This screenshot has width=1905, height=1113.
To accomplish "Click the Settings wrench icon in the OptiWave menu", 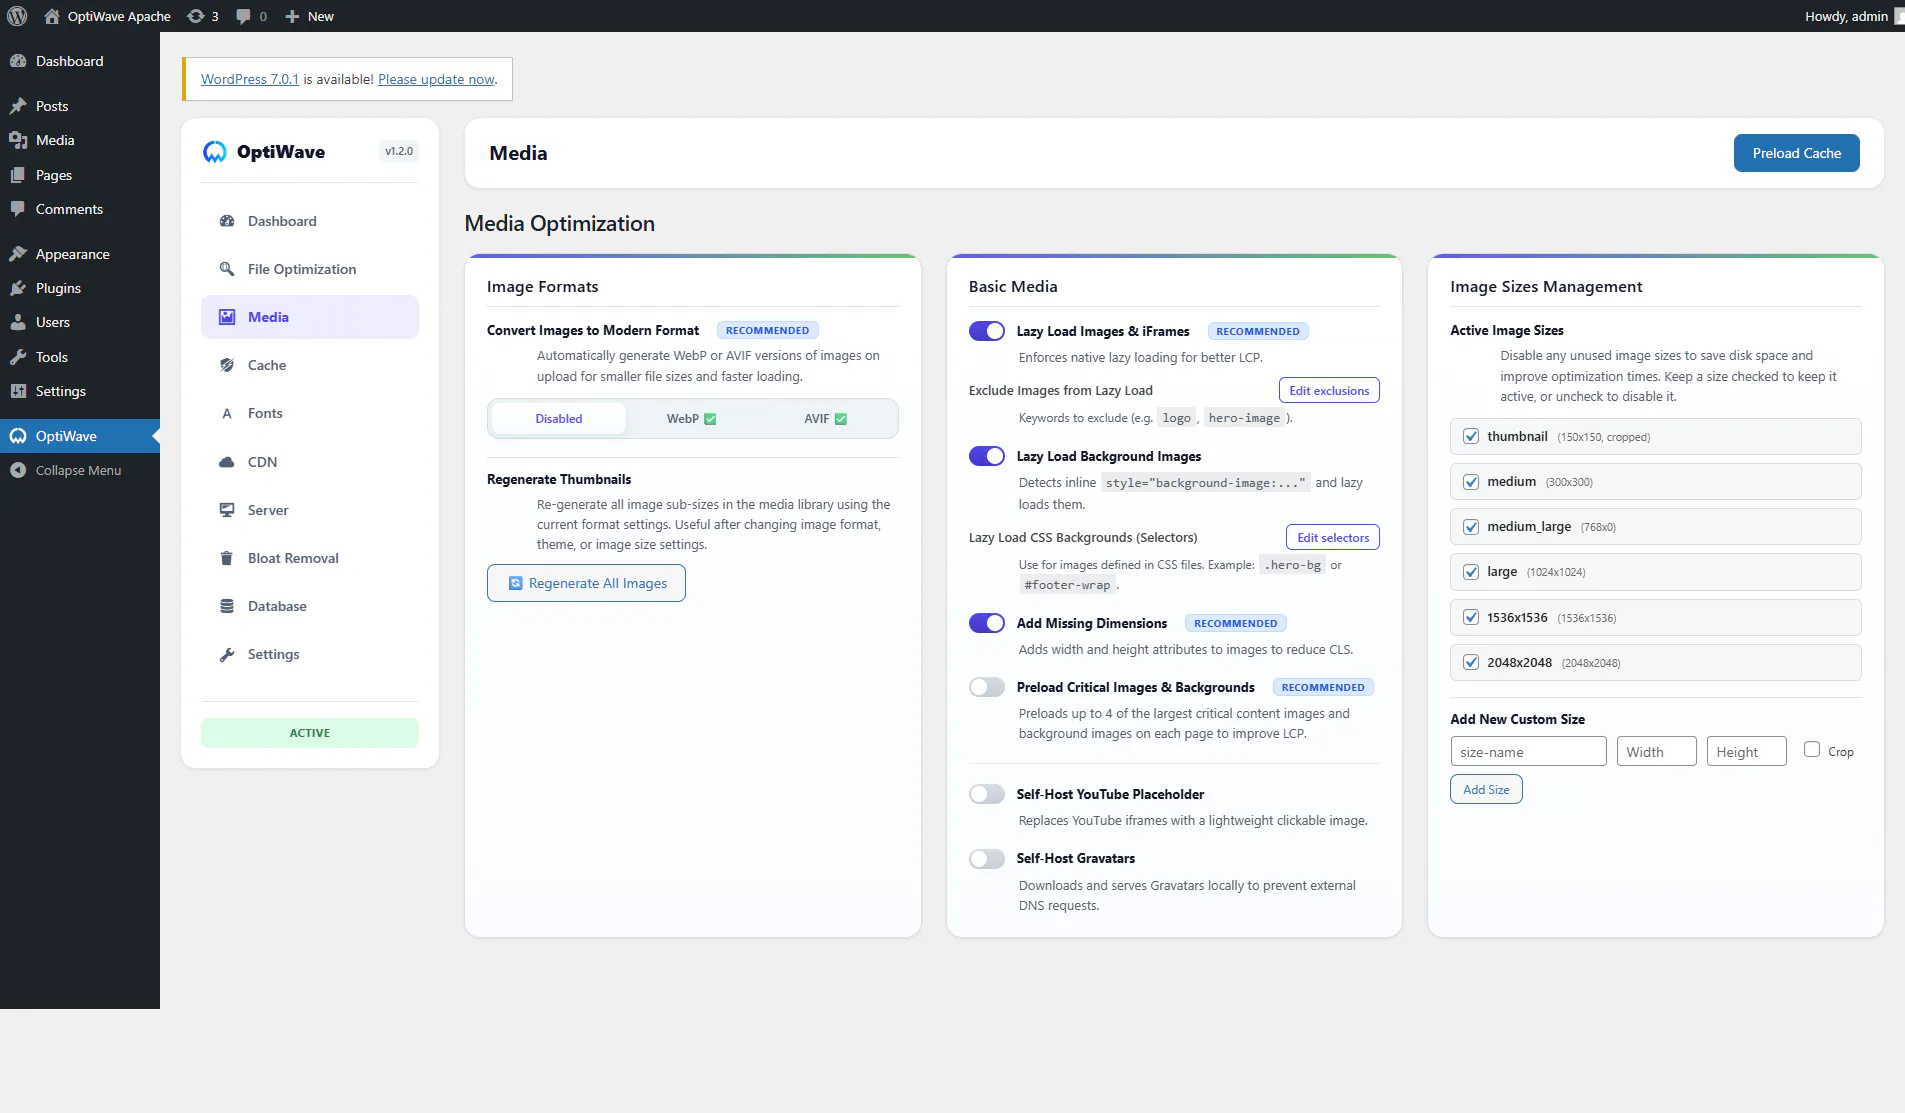I will (227, 654).
